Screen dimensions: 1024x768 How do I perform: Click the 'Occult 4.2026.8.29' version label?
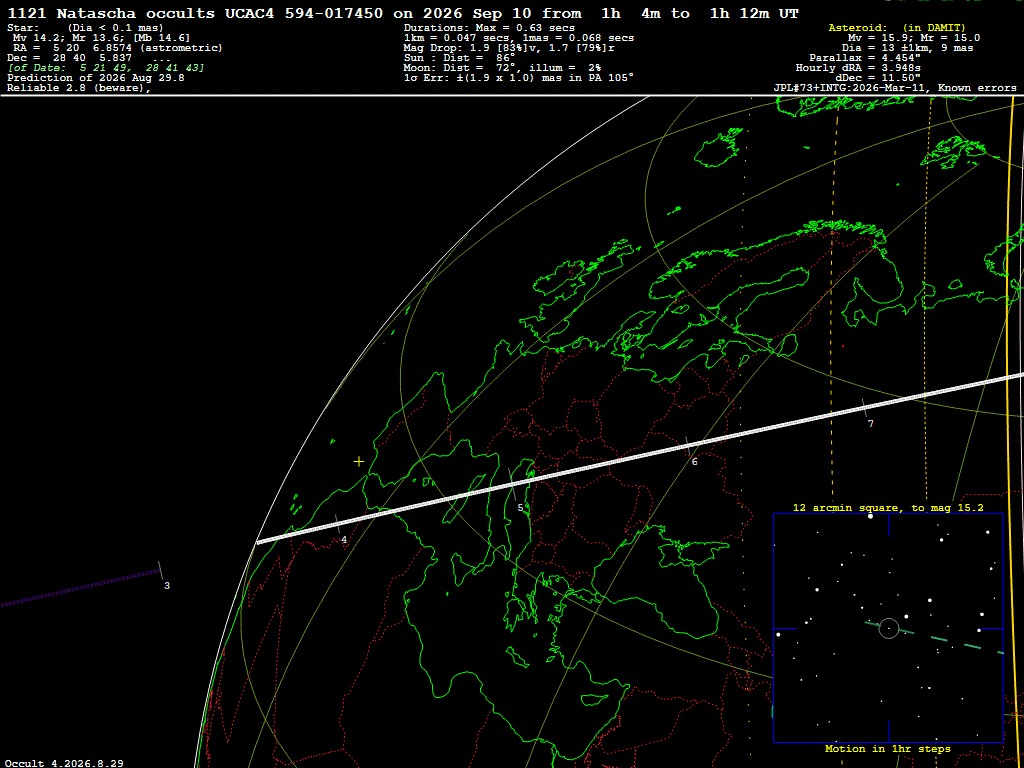click(64, 763)
